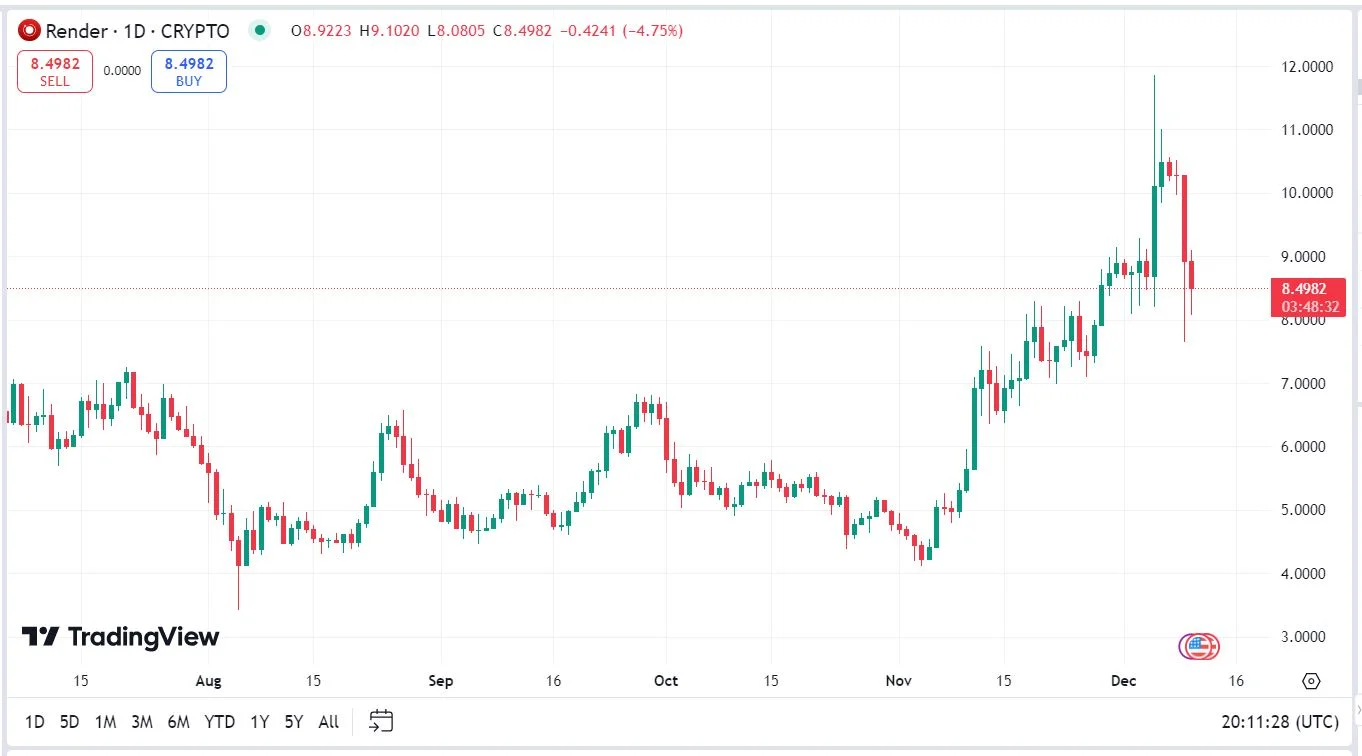The height and width of the screenshot is (756, 1362).
Task: Open chart scale settings gear icon
Action: click(x=1312, y=681)
